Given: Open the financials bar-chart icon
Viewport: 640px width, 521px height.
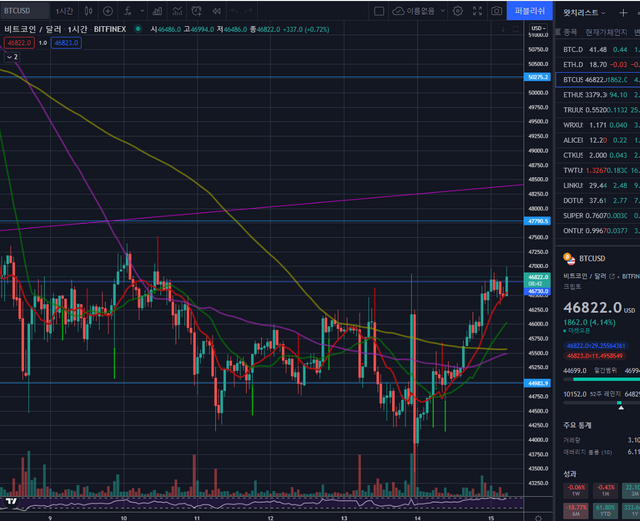Looking at the screenshot, I should (157, 11).
